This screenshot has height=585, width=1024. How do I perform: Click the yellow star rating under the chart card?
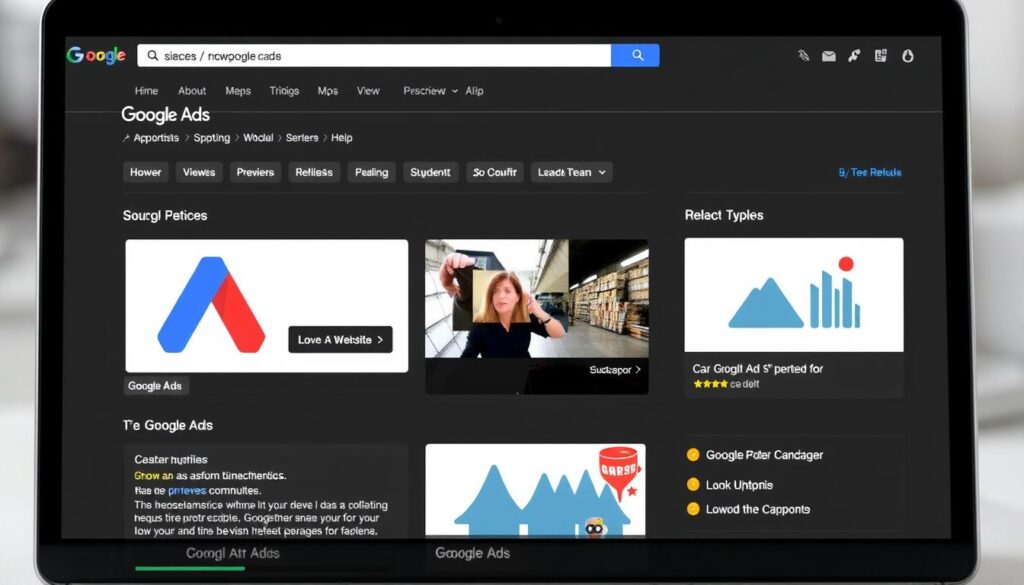coord(711,384)
